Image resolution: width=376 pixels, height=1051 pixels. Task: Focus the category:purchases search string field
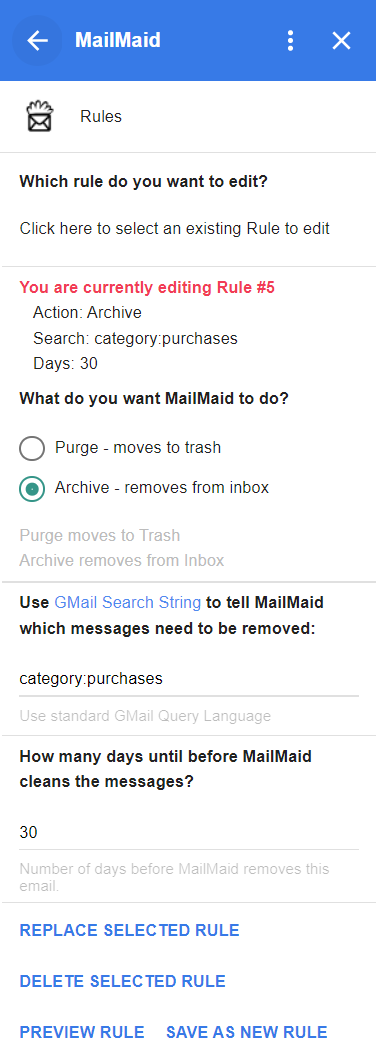click(x=189, y=679)
